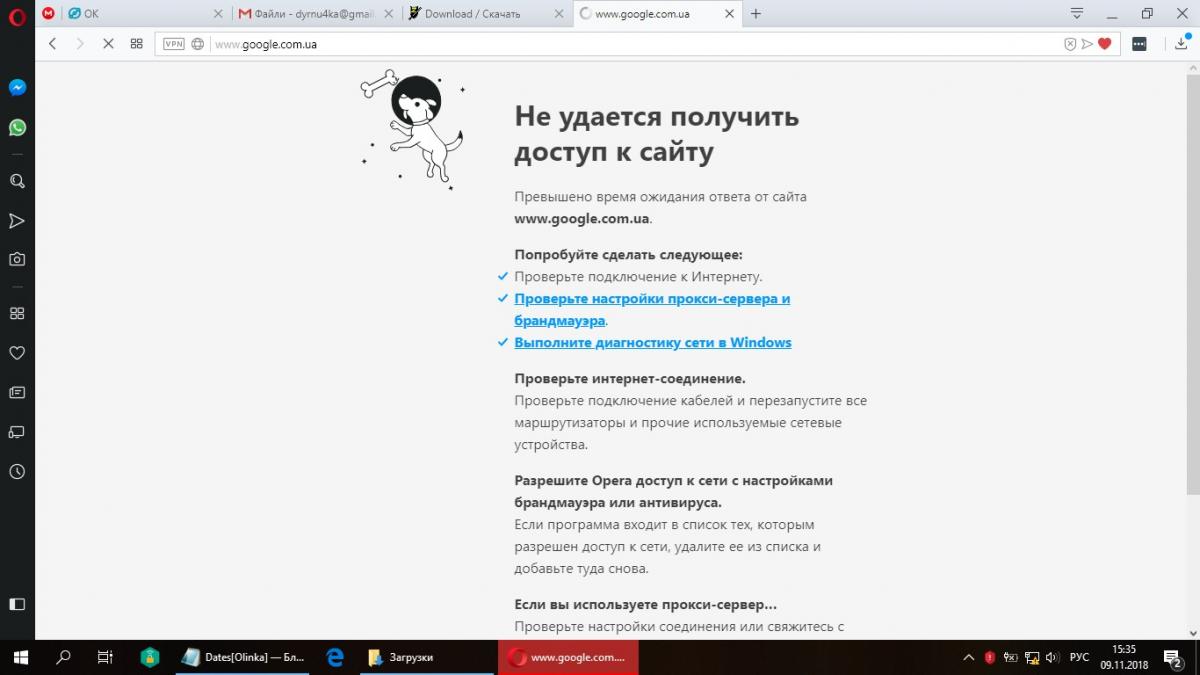Go back to previous page
Image resolution: width=1200 pixels, height=675 pixels.
pyautogui.click(x=53, y=44)
